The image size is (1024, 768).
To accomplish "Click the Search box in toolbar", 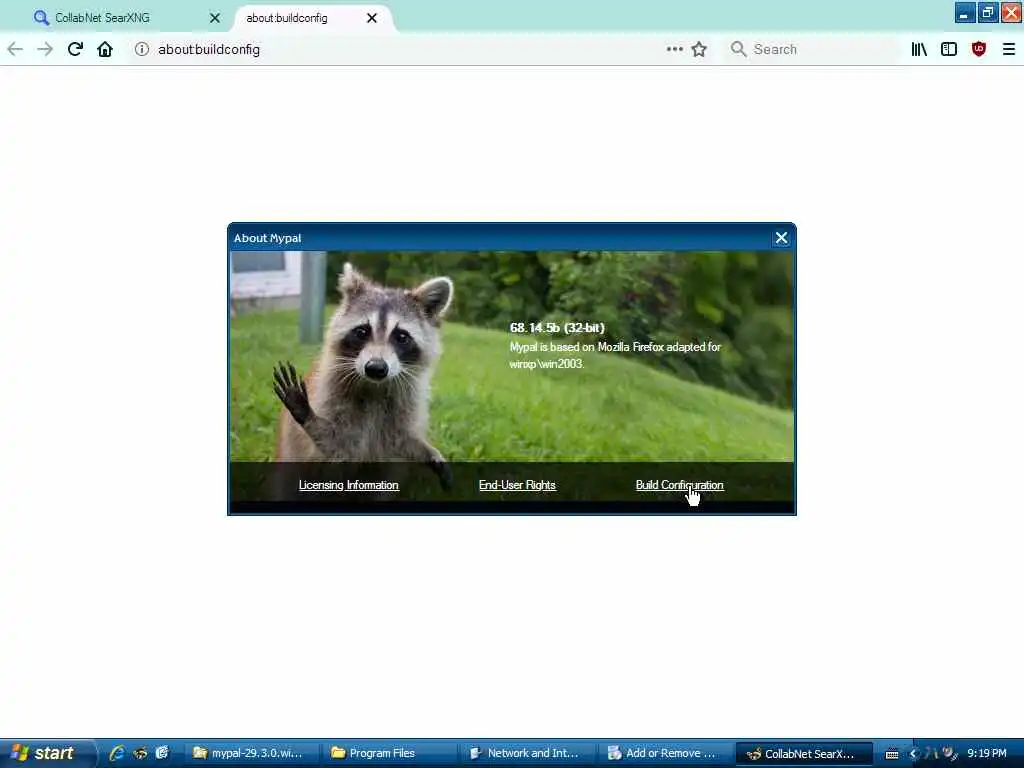I will tap(812, 50).
